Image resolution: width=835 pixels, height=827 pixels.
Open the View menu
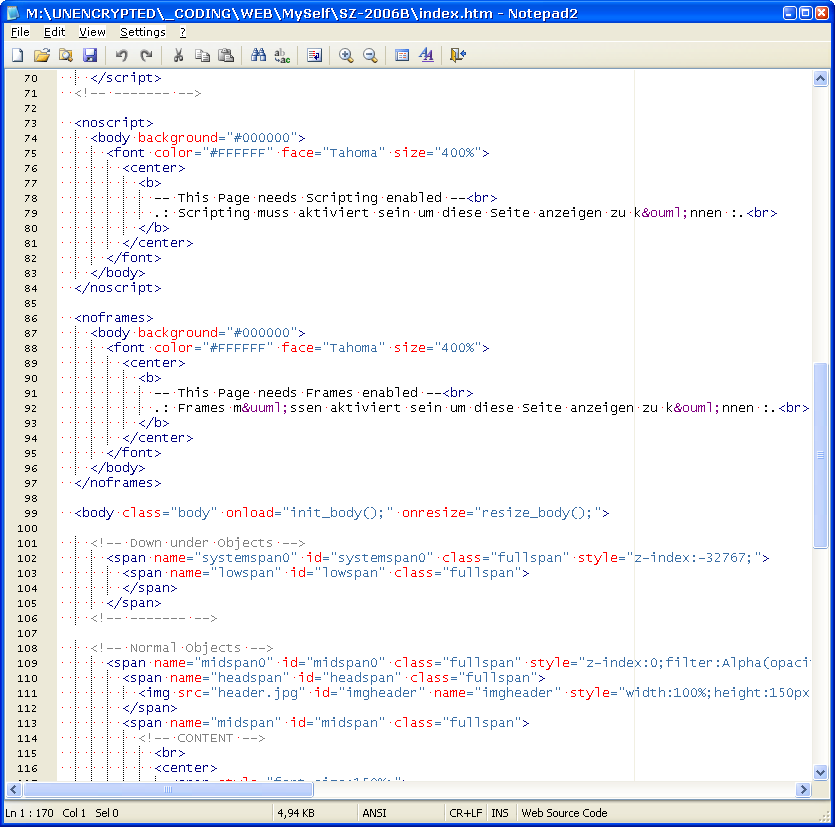coord(92,32)
